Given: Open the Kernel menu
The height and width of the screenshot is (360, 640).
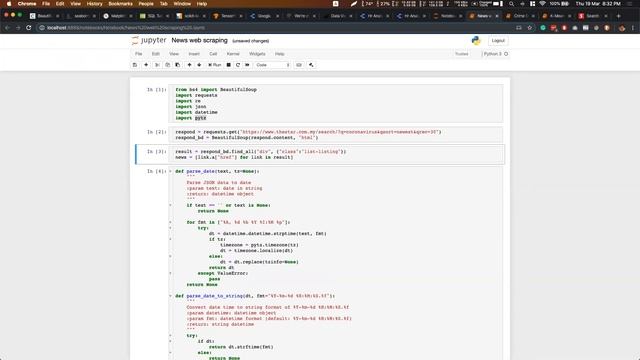Looking at the screenshot, I should (x=233, y=54).
